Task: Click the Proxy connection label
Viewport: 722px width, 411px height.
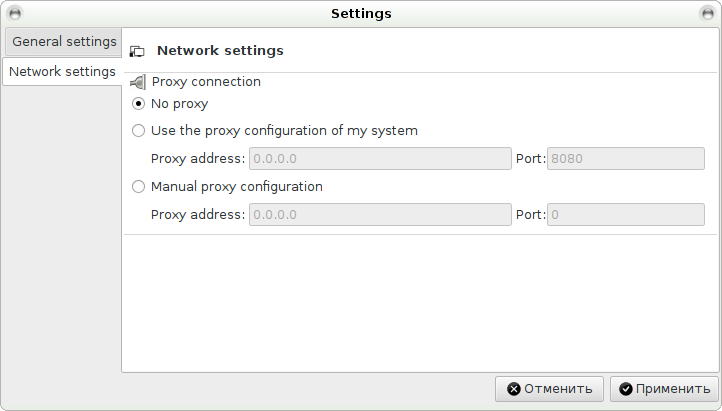Action: point(206,82)
